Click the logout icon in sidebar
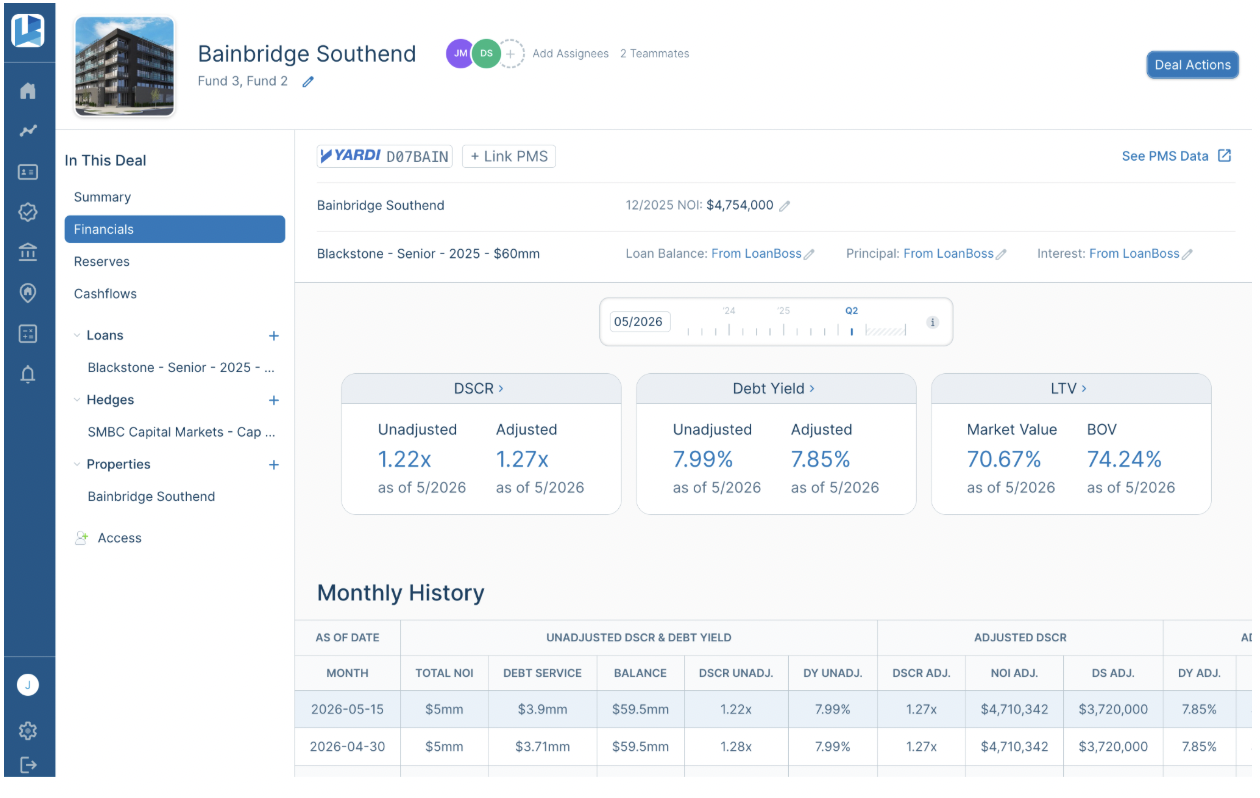 pos(28,765)
